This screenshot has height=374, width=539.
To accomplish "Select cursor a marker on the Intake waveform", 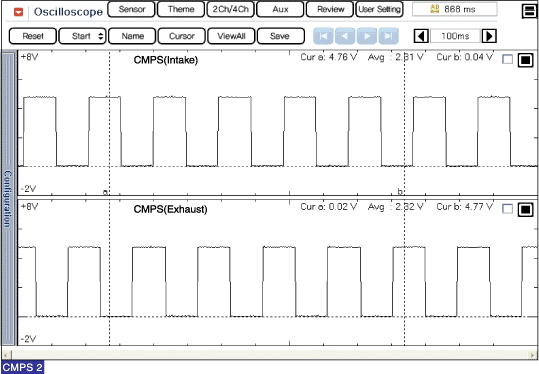I will point(106,192).
